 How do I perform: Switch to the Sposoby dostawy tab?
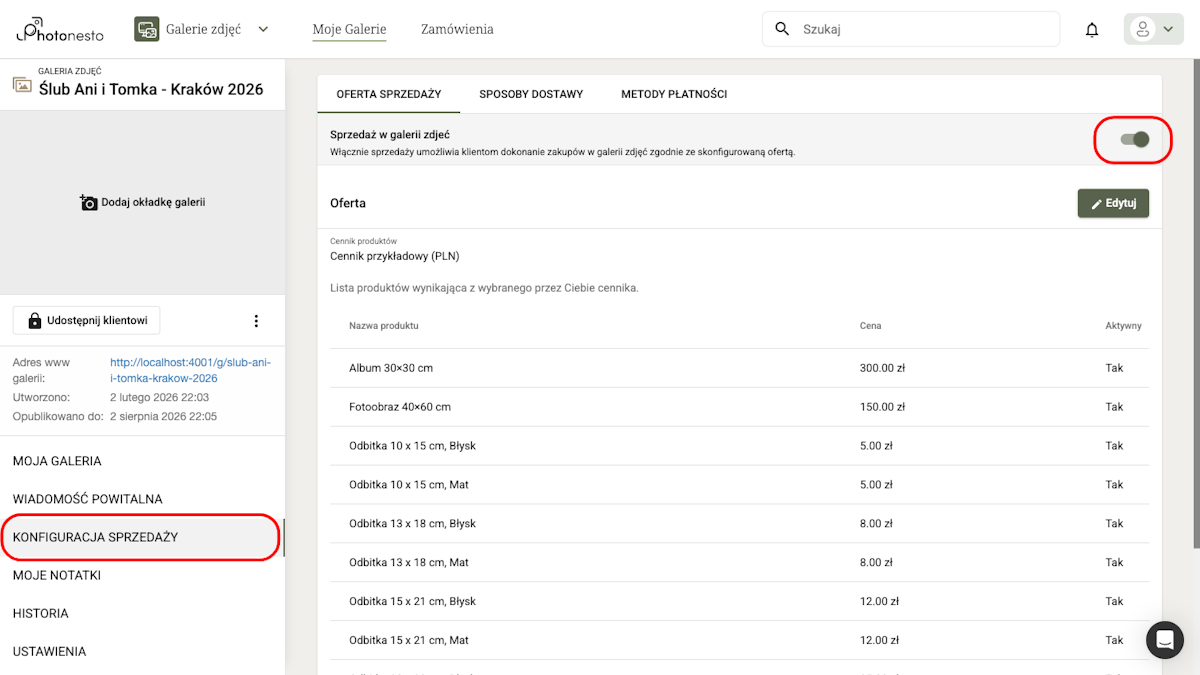(531, 94)
